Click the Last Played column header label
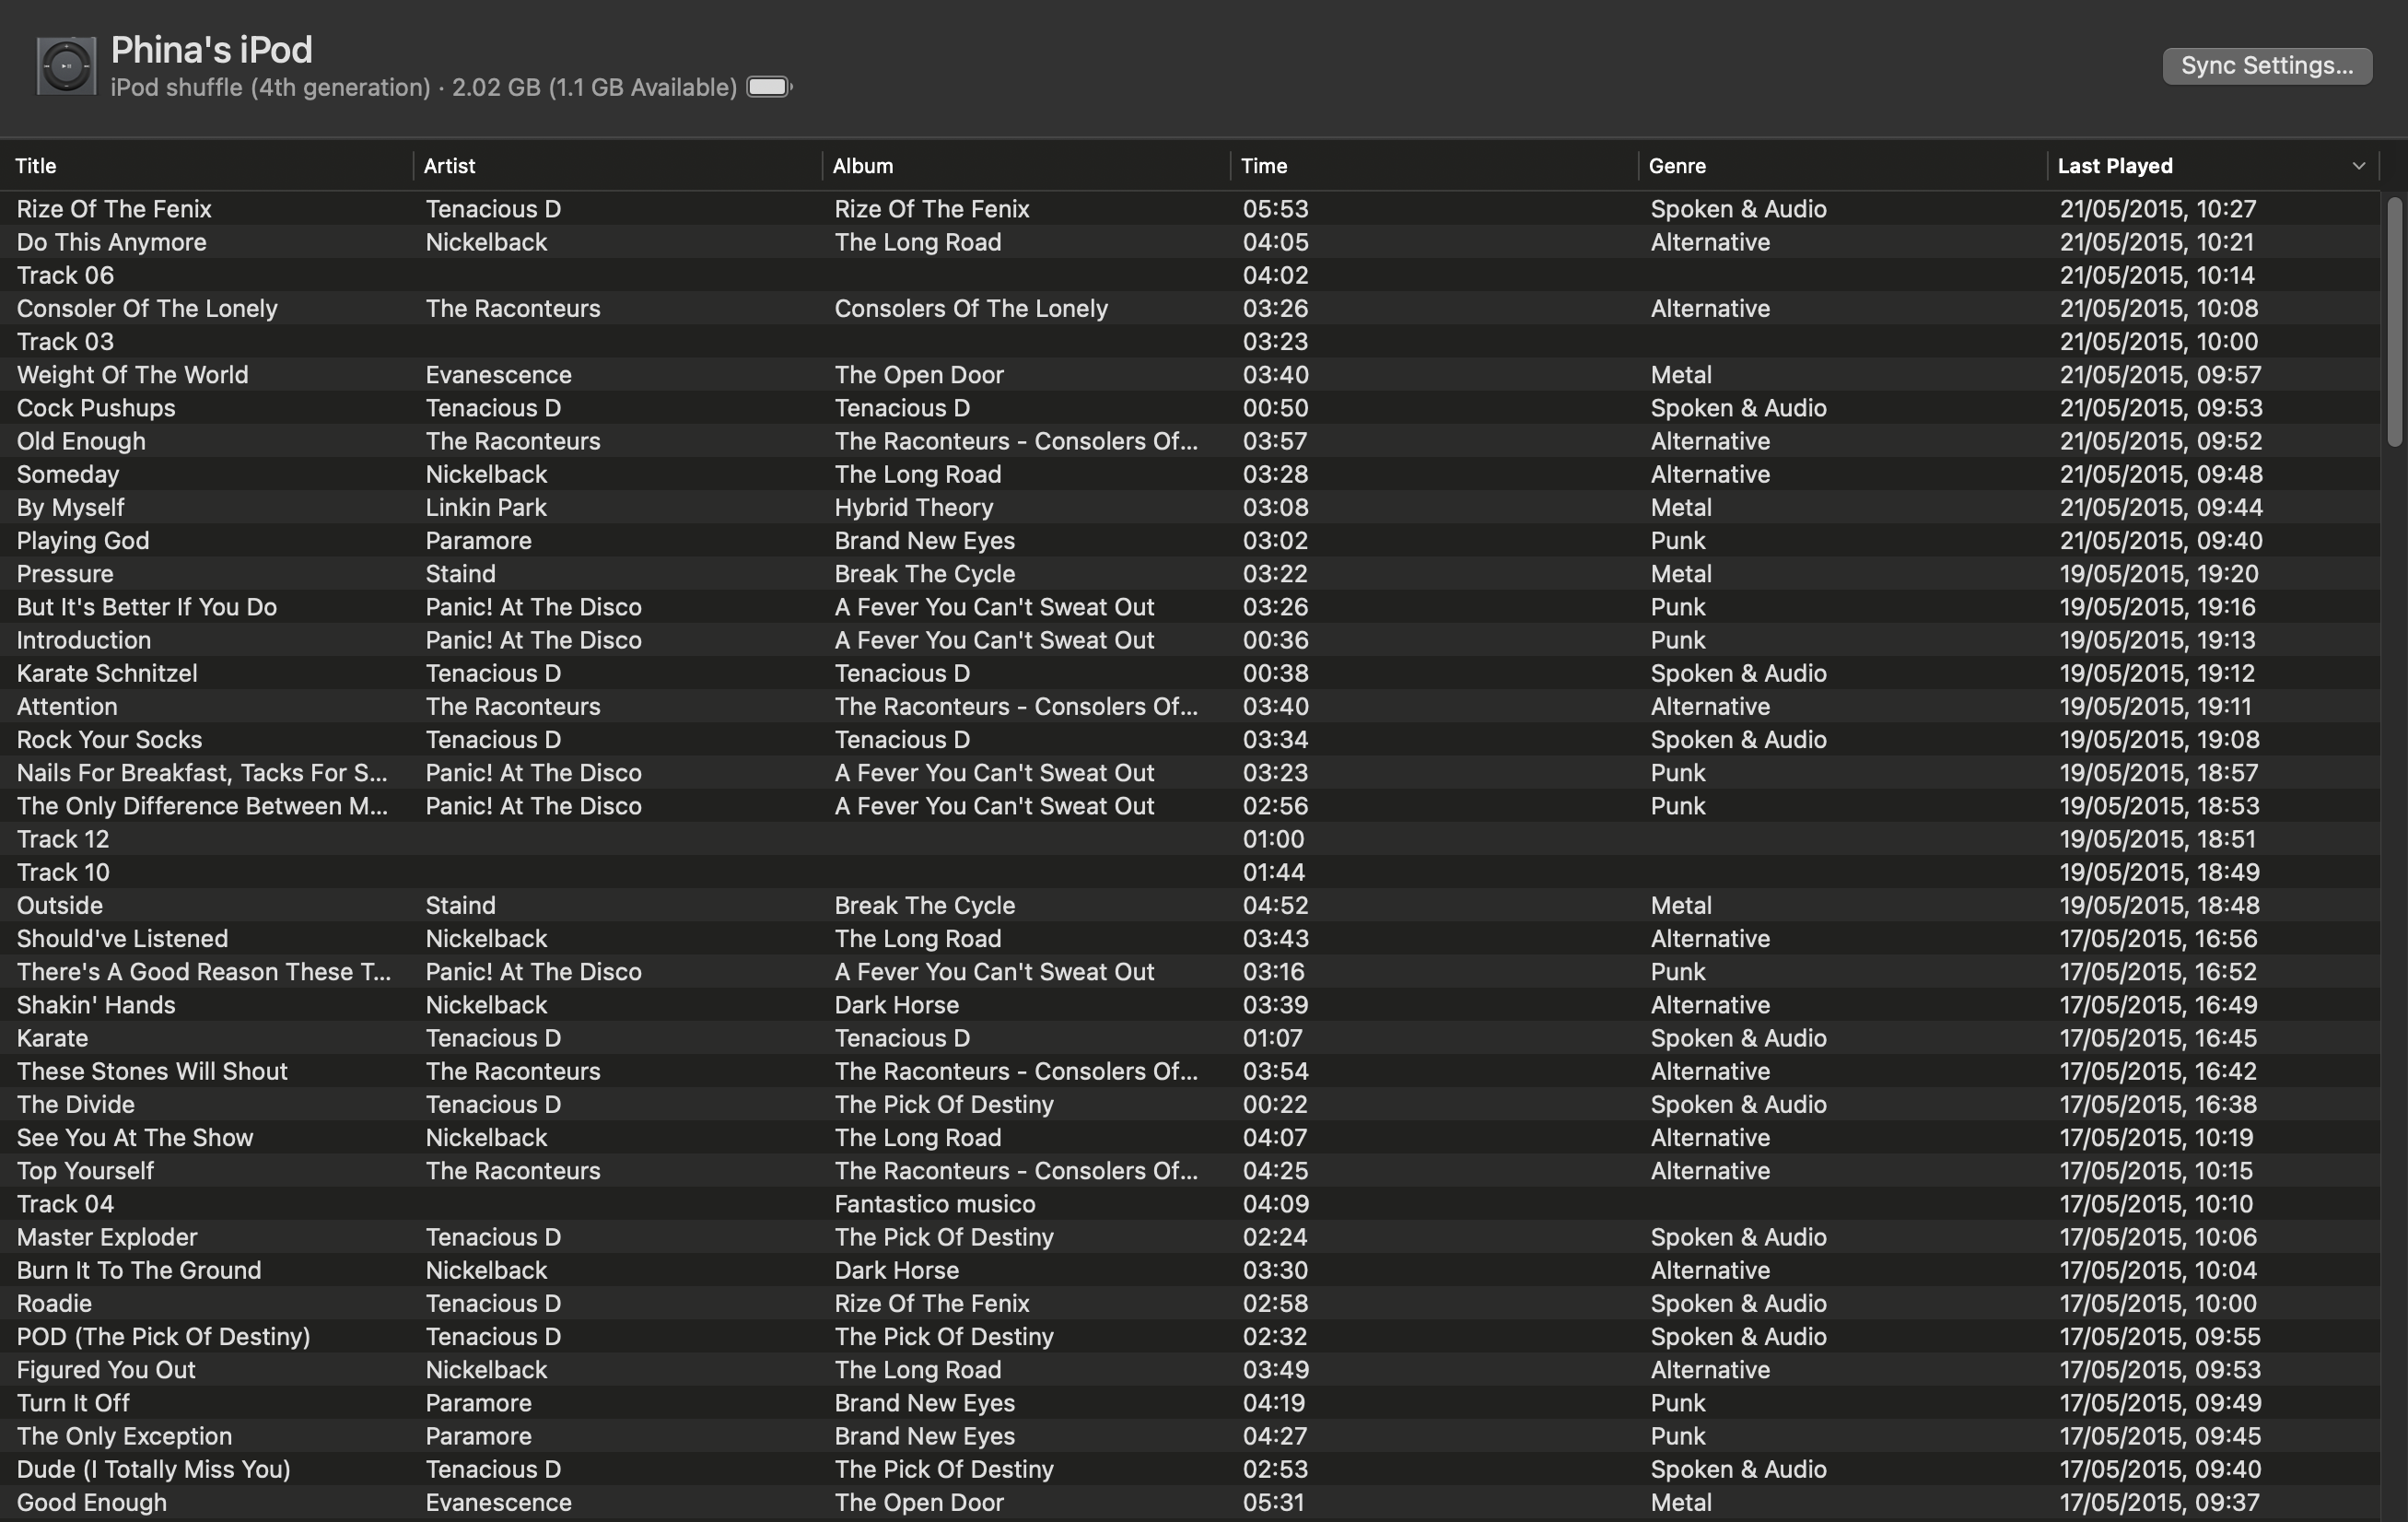 point(2115,166)
